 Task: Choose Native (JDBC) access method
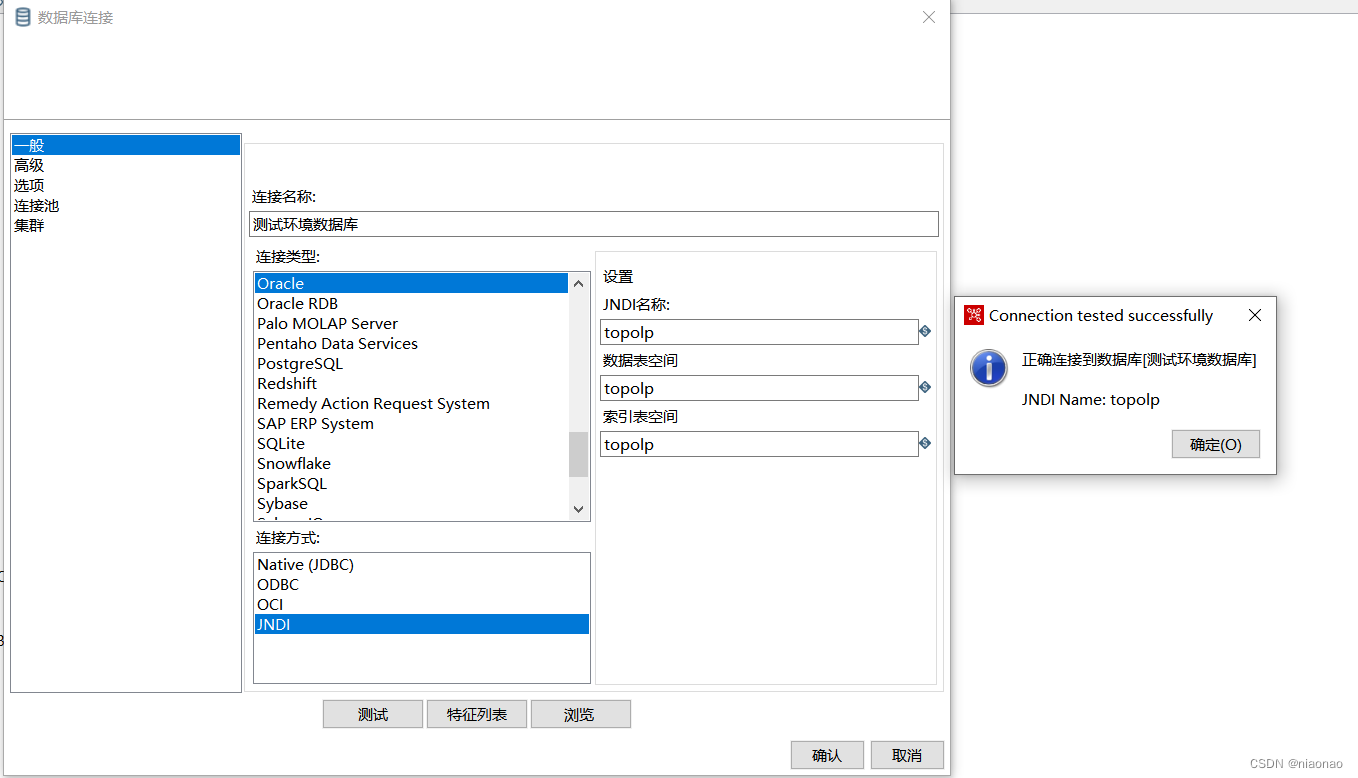click(x=422, y=564)
